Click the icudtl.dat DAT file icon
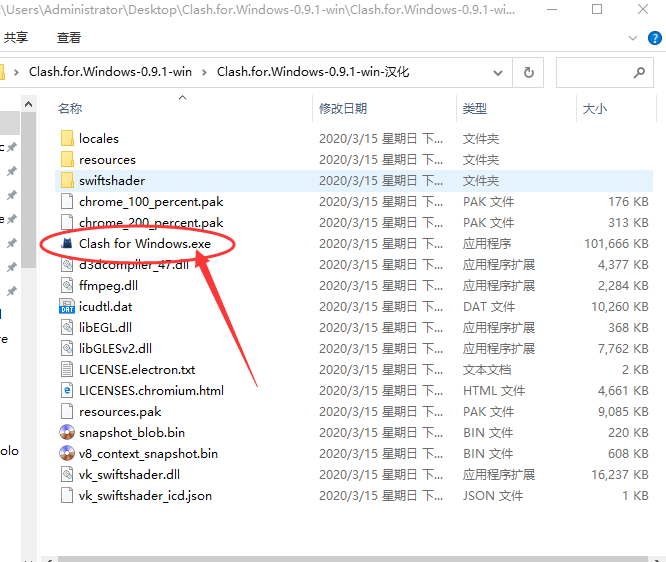Screen dimensions: 666x562 [67, 306]
